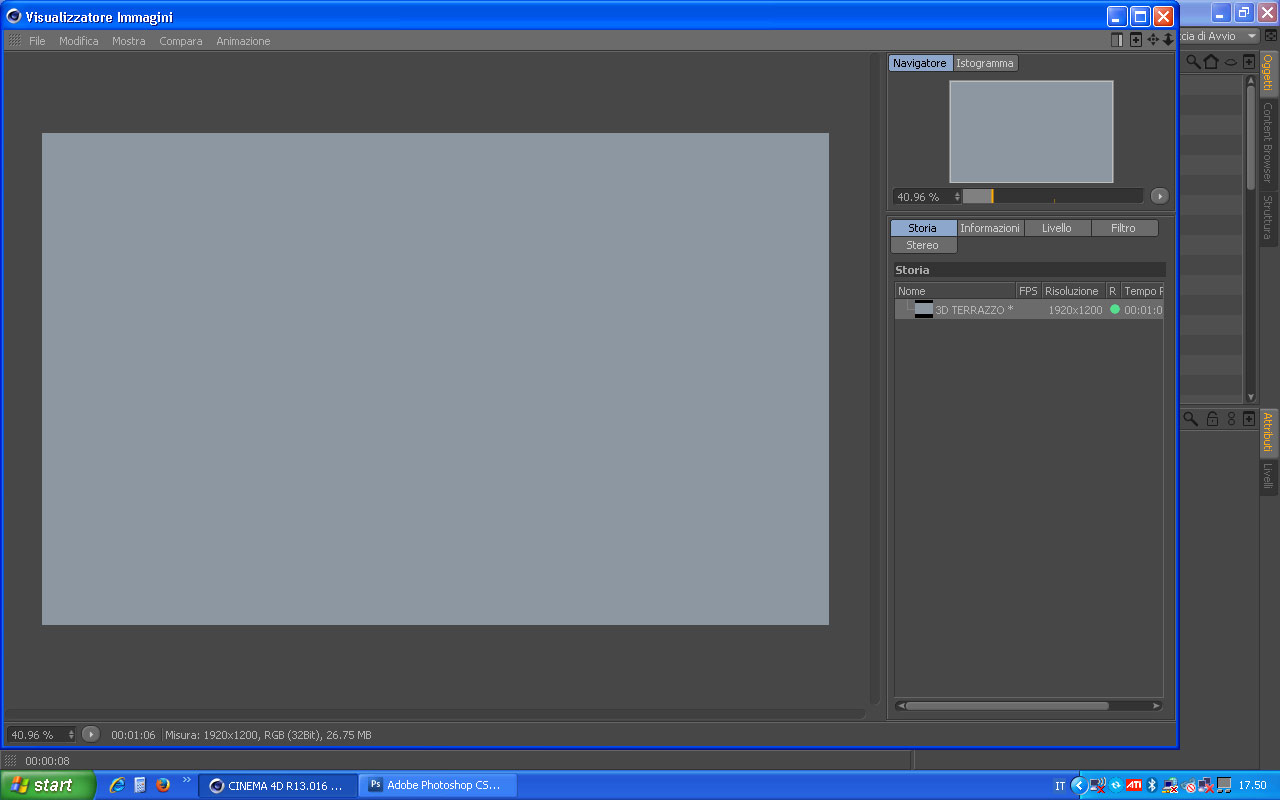The image size is (1280, 800).
Task: Toggle the lock icon in the attributes panel
Action: [1212, 419]
